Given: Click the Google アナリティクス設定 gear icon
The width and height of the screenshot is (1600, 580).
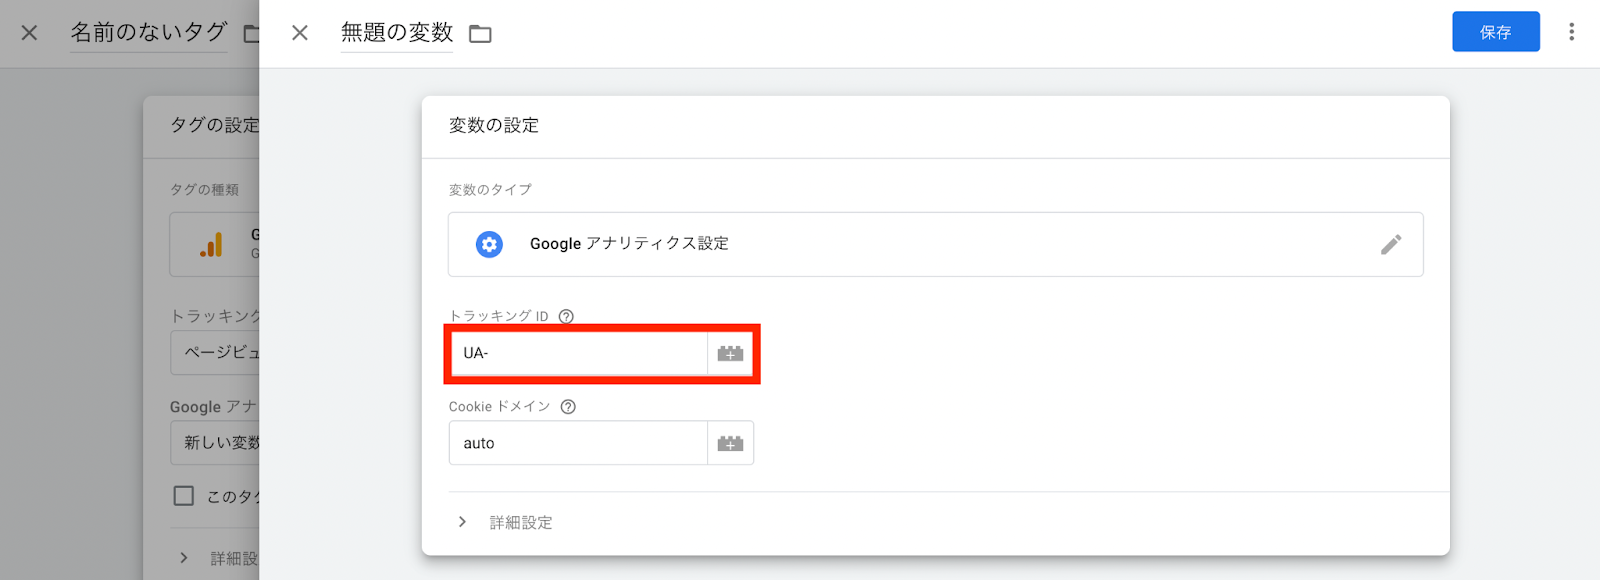Looking at the screenshot, I should coord(489,244).
